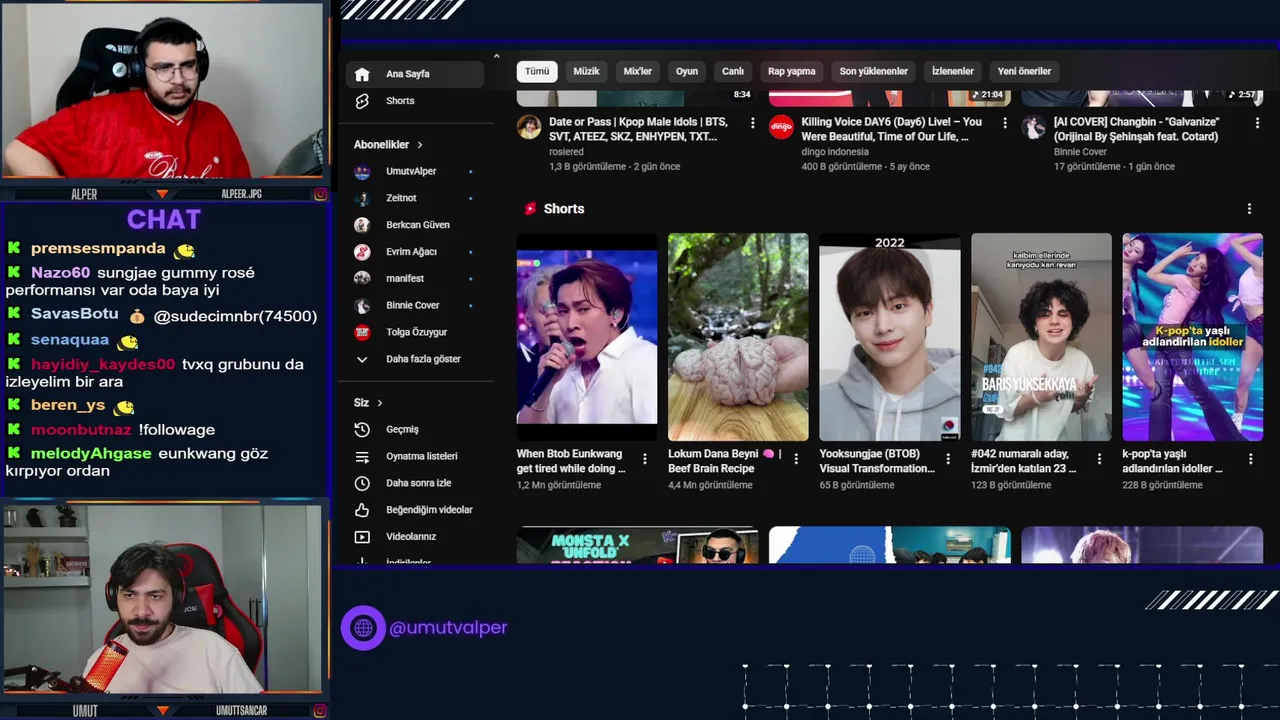Play the Beef Brain Recipe short thumbnail

[738, 337]
